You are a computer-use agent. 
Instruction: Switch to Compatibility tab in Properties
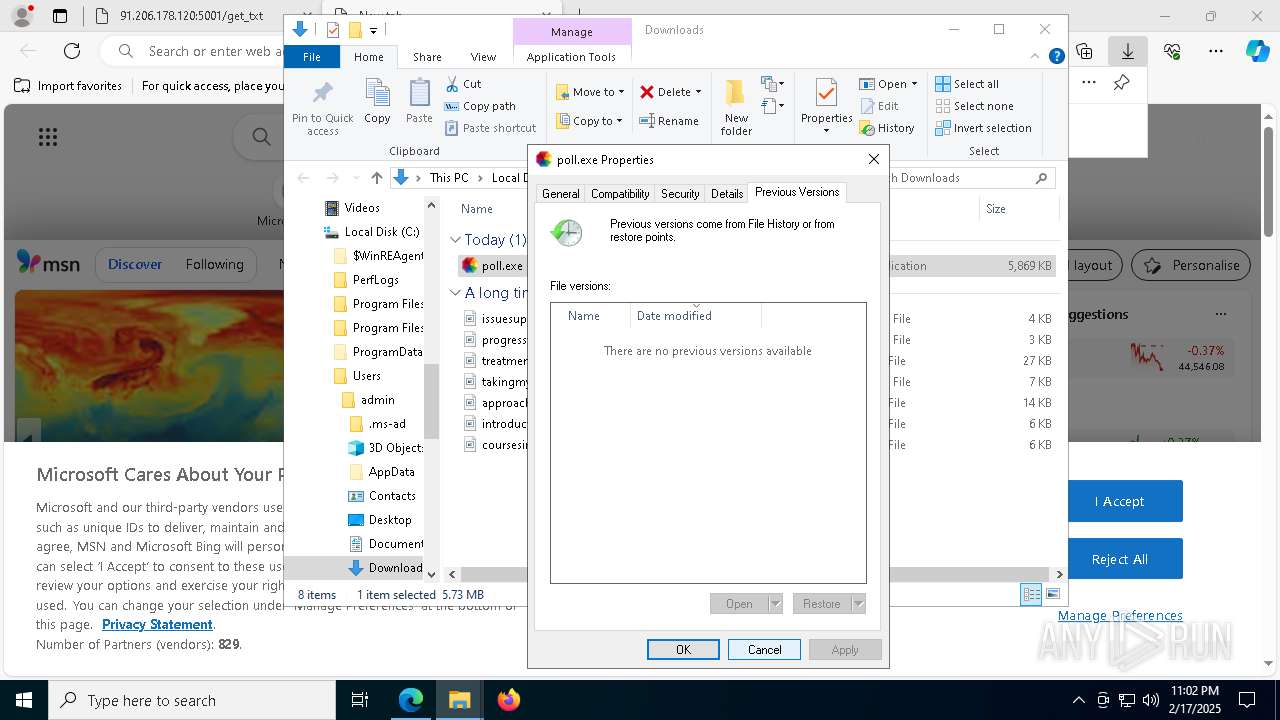[620, 194]
